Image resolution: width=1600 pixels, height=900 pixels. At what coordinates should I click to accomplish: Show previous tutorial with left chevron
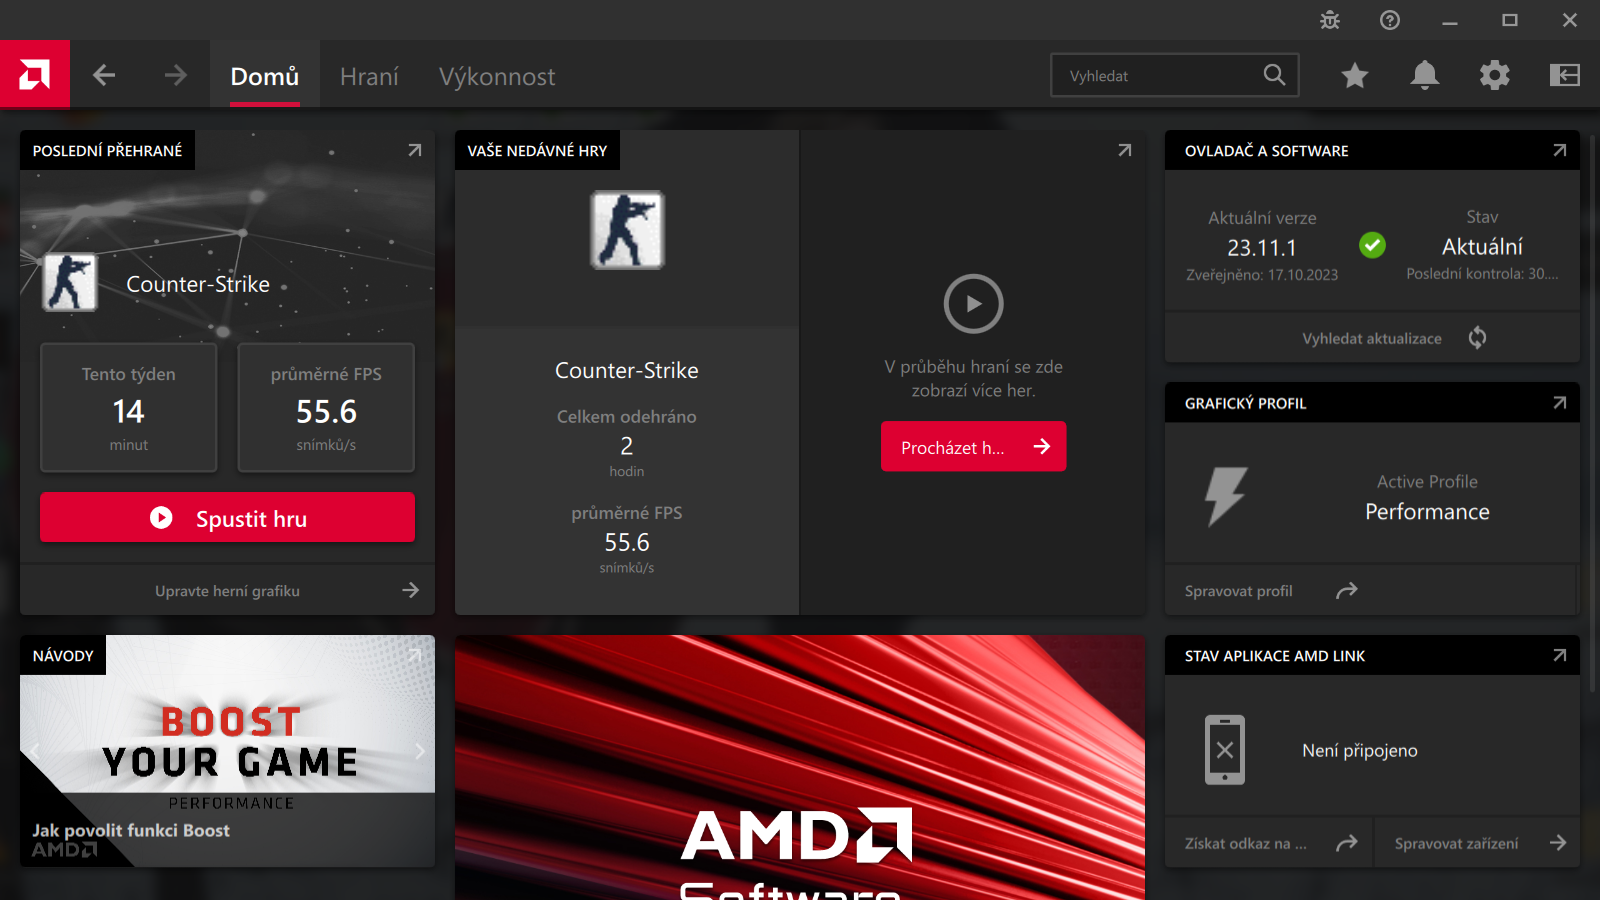[x=35, y=750]
